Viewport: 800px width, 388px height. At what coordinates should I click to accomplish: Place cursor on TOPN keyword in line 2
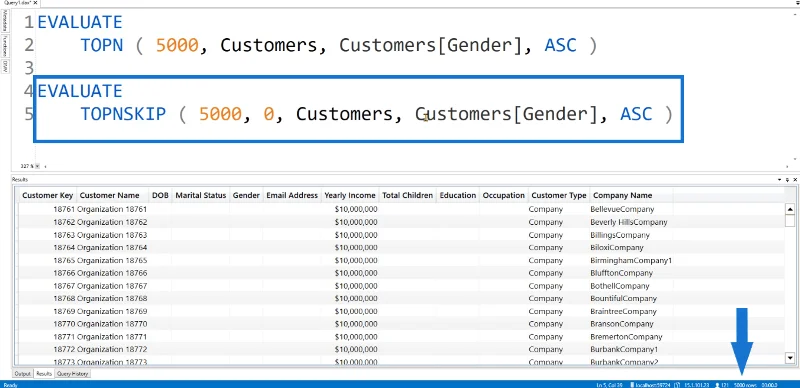click(x=102, y=45)
